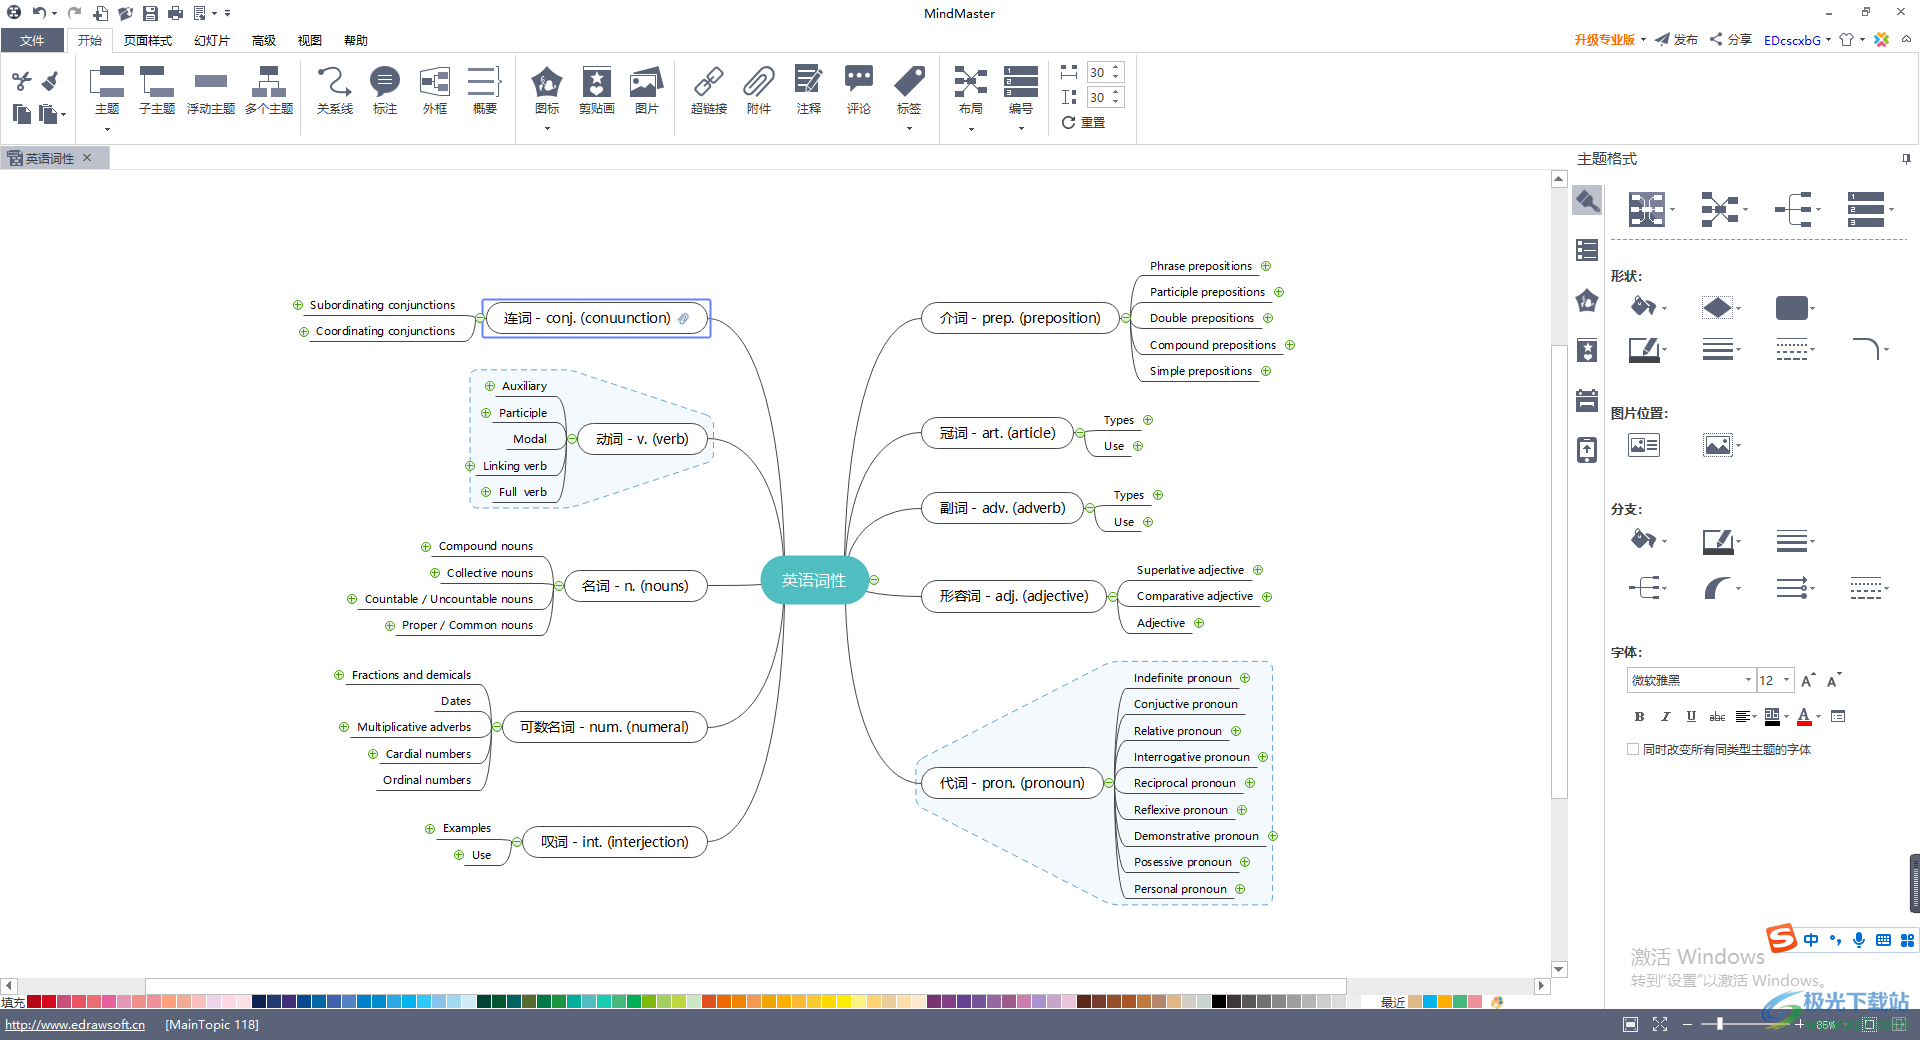The height and width of the screenshot is (1040, 1920).
Task: Open the 图标 dropdown arrow
Action: click(547, 128)
